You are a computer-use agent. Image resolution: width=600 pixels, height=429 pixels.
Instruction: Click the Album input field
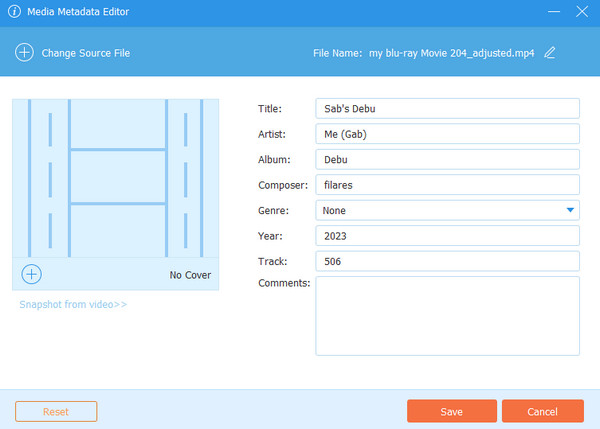pyautogui.click(x=447, y=159)
